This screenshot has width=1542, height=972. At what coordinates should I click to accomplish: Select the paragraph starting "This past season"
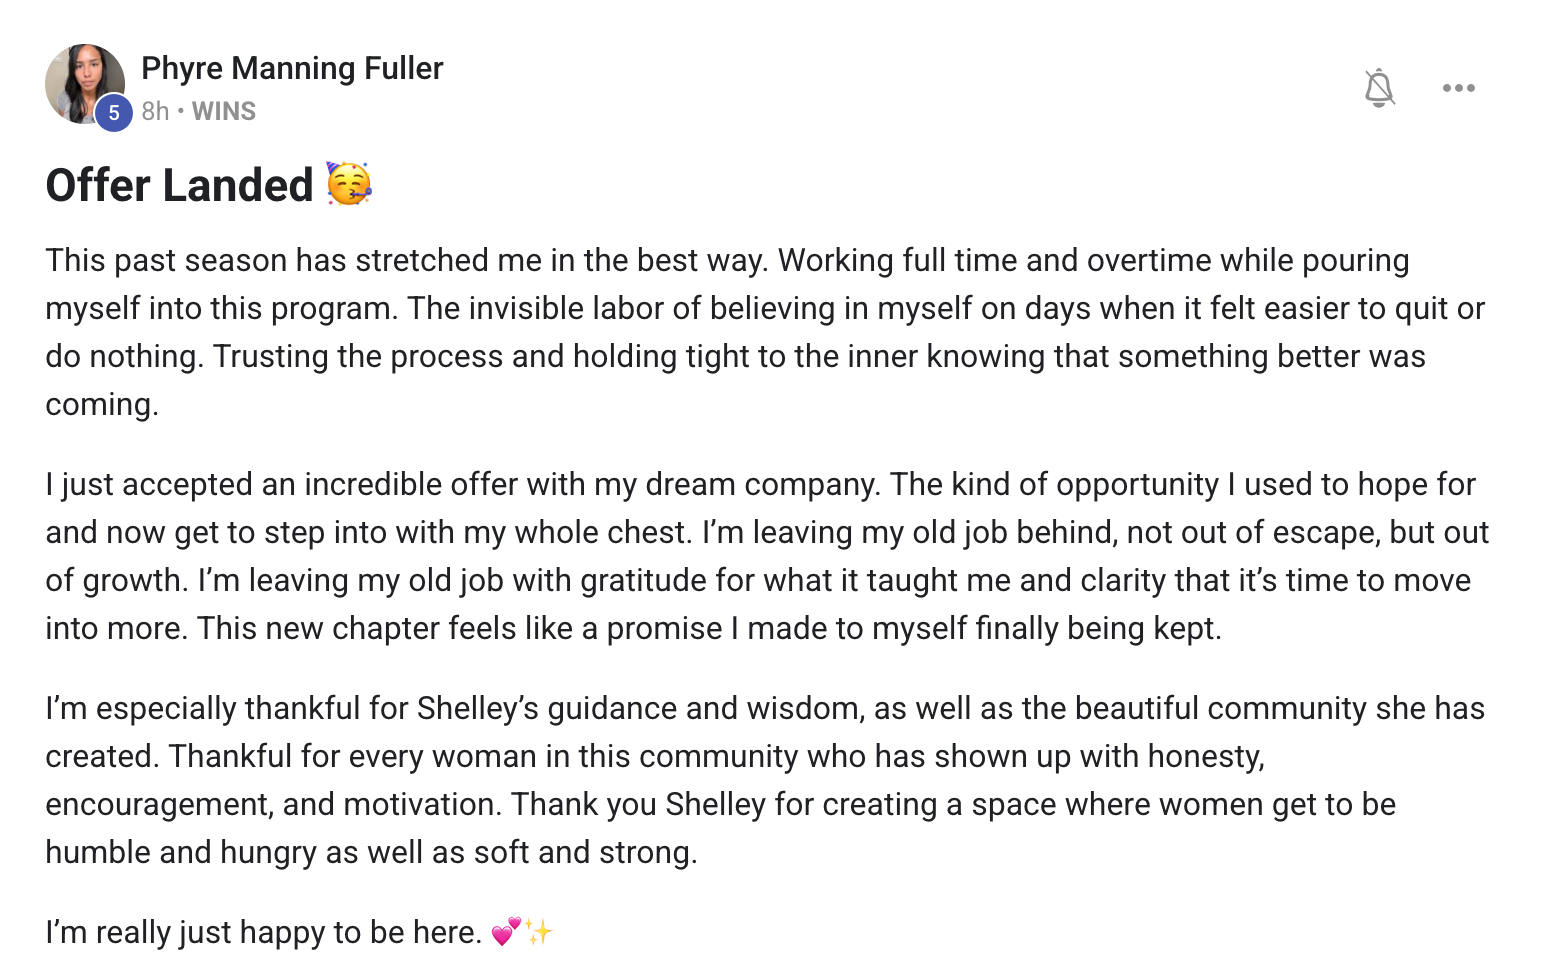point(765,332)
